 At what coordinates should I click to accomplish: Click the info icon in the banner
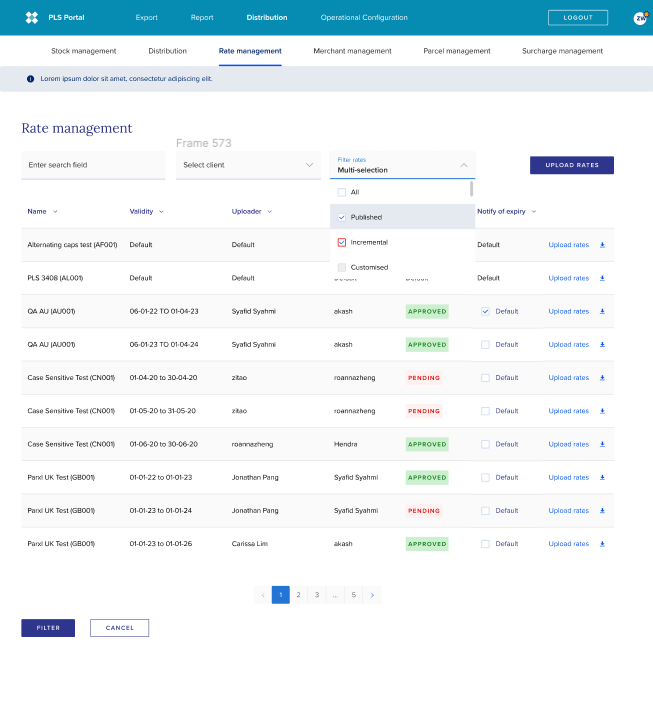point(30,78)
